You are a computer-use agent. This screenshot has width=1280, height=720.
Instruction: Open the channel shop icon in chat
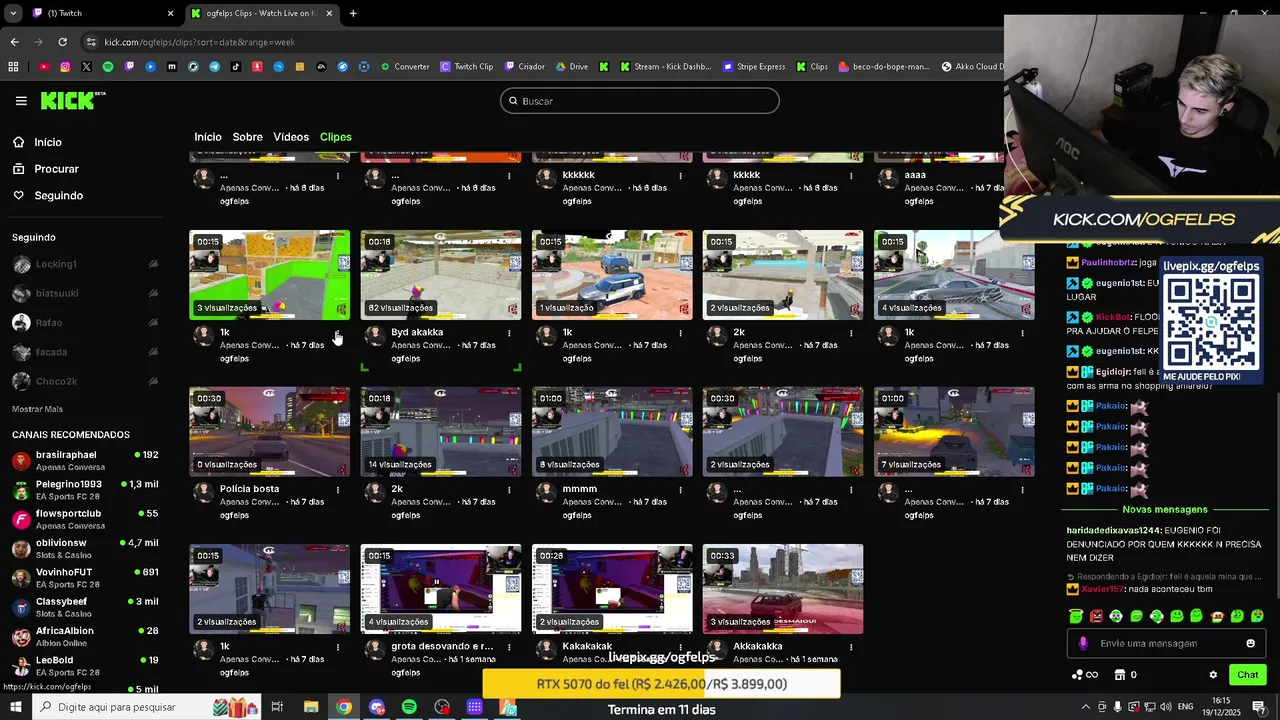(1120, 675)
